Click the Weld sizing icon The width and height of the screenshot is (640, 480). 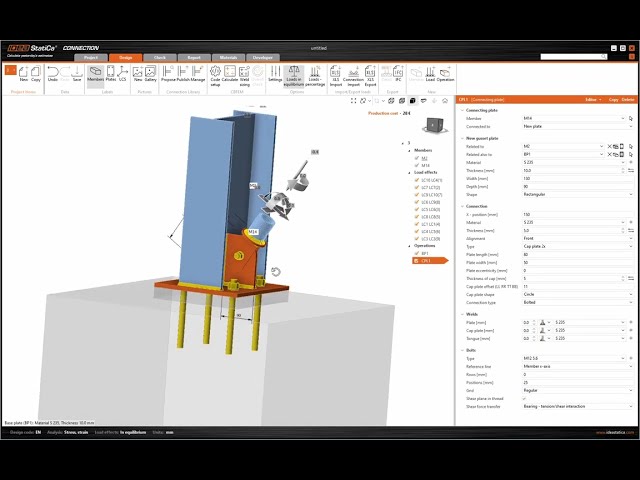244,76
